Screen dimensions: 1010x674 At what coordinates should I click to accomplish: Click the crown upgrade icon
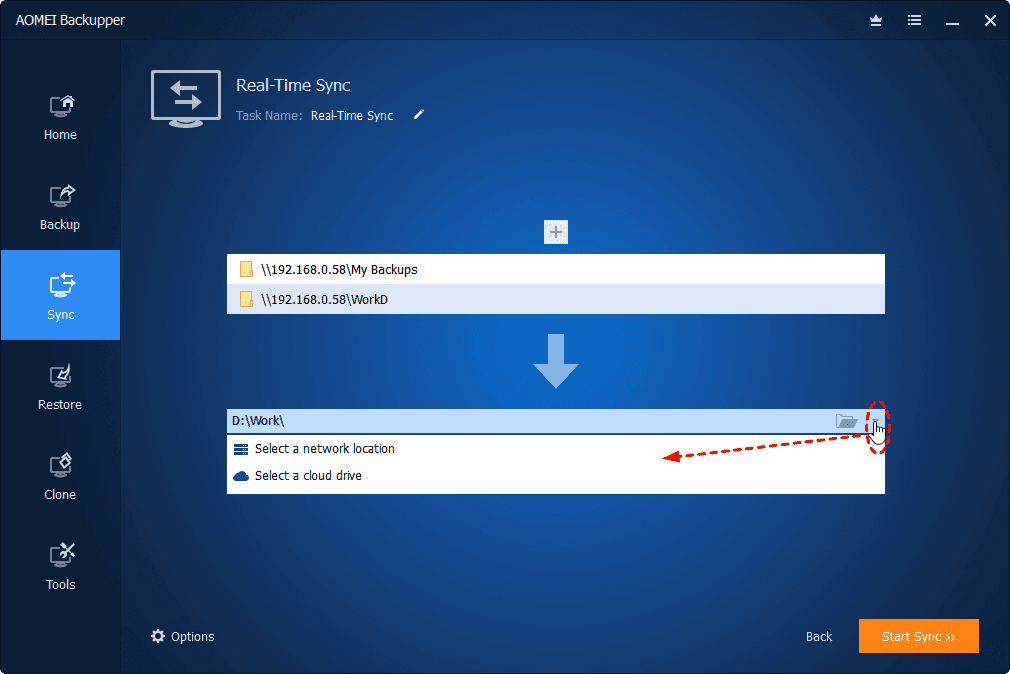[x=877, y=20]
